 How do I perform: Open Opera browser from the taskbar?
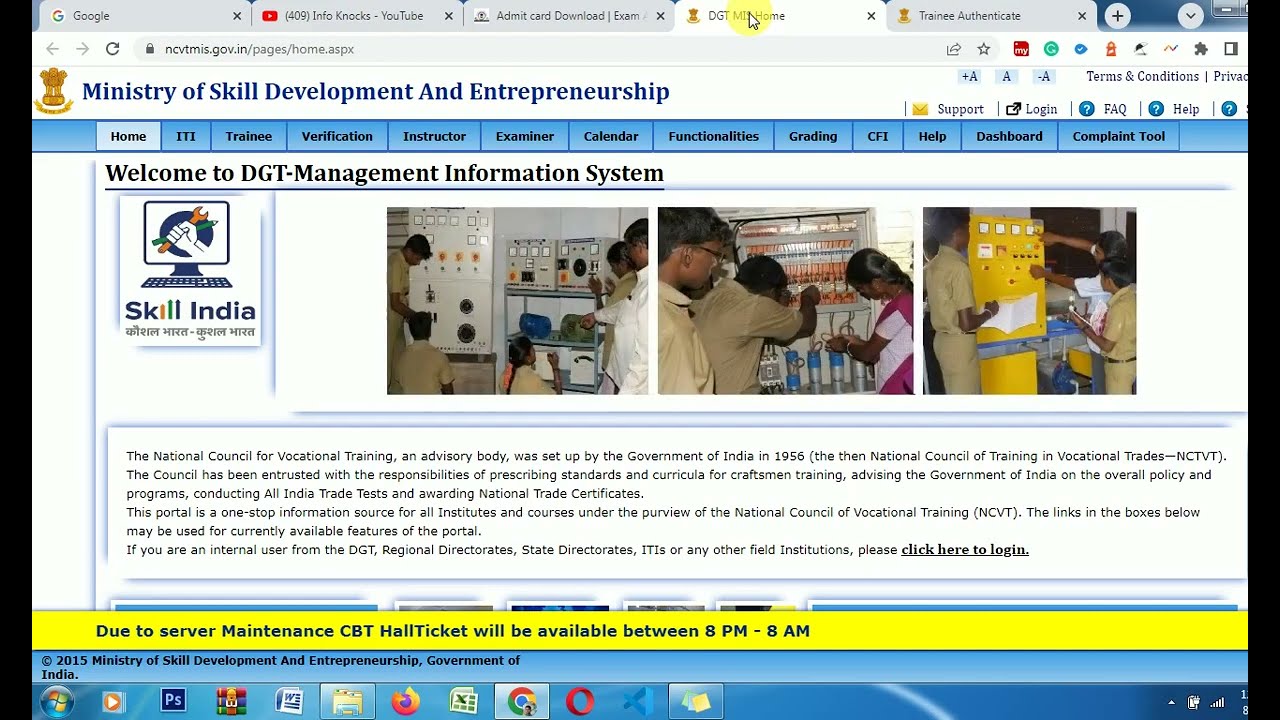[x=579, y=702]
